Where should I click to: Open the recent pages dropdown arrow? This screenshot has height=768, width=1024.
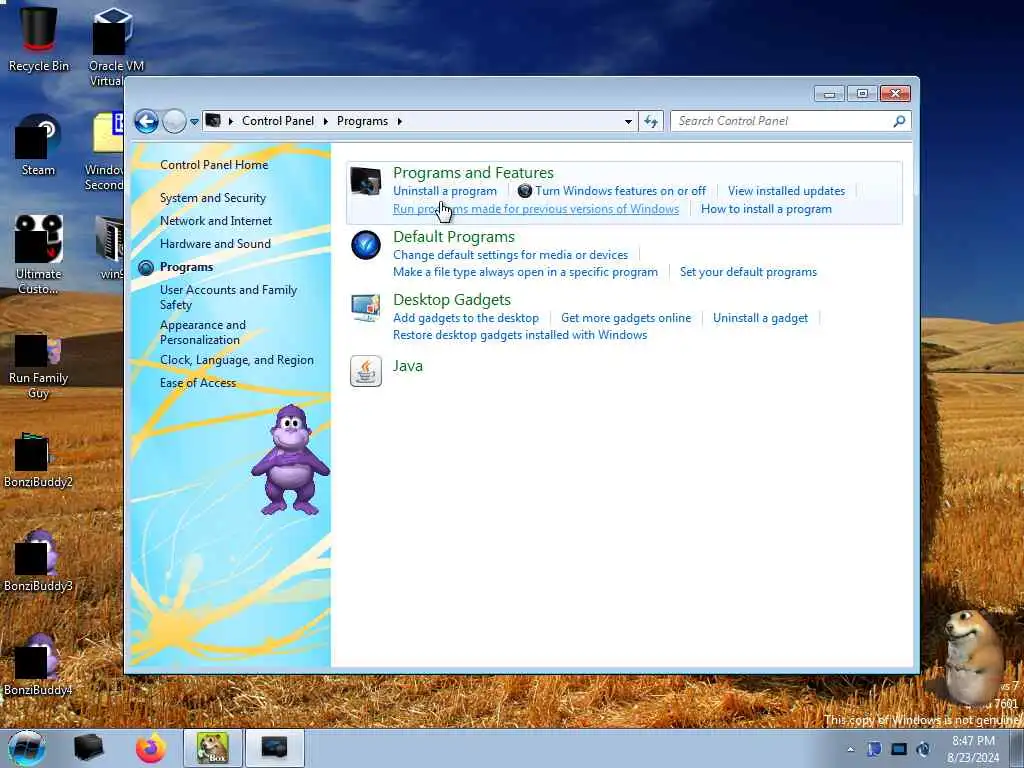pyautogui.click(x=194, y=121)
